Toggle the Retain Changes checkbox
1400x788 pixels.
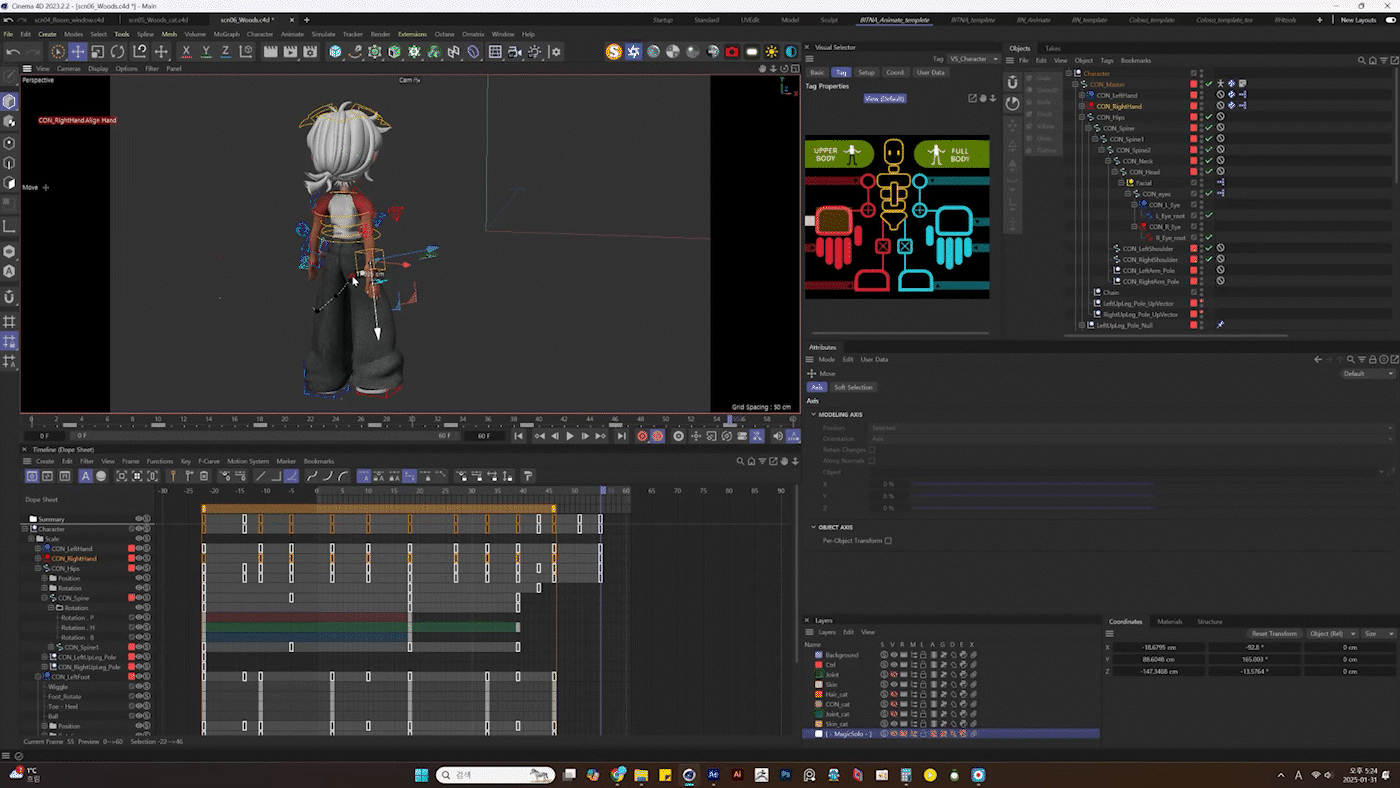tap(872, 450)
